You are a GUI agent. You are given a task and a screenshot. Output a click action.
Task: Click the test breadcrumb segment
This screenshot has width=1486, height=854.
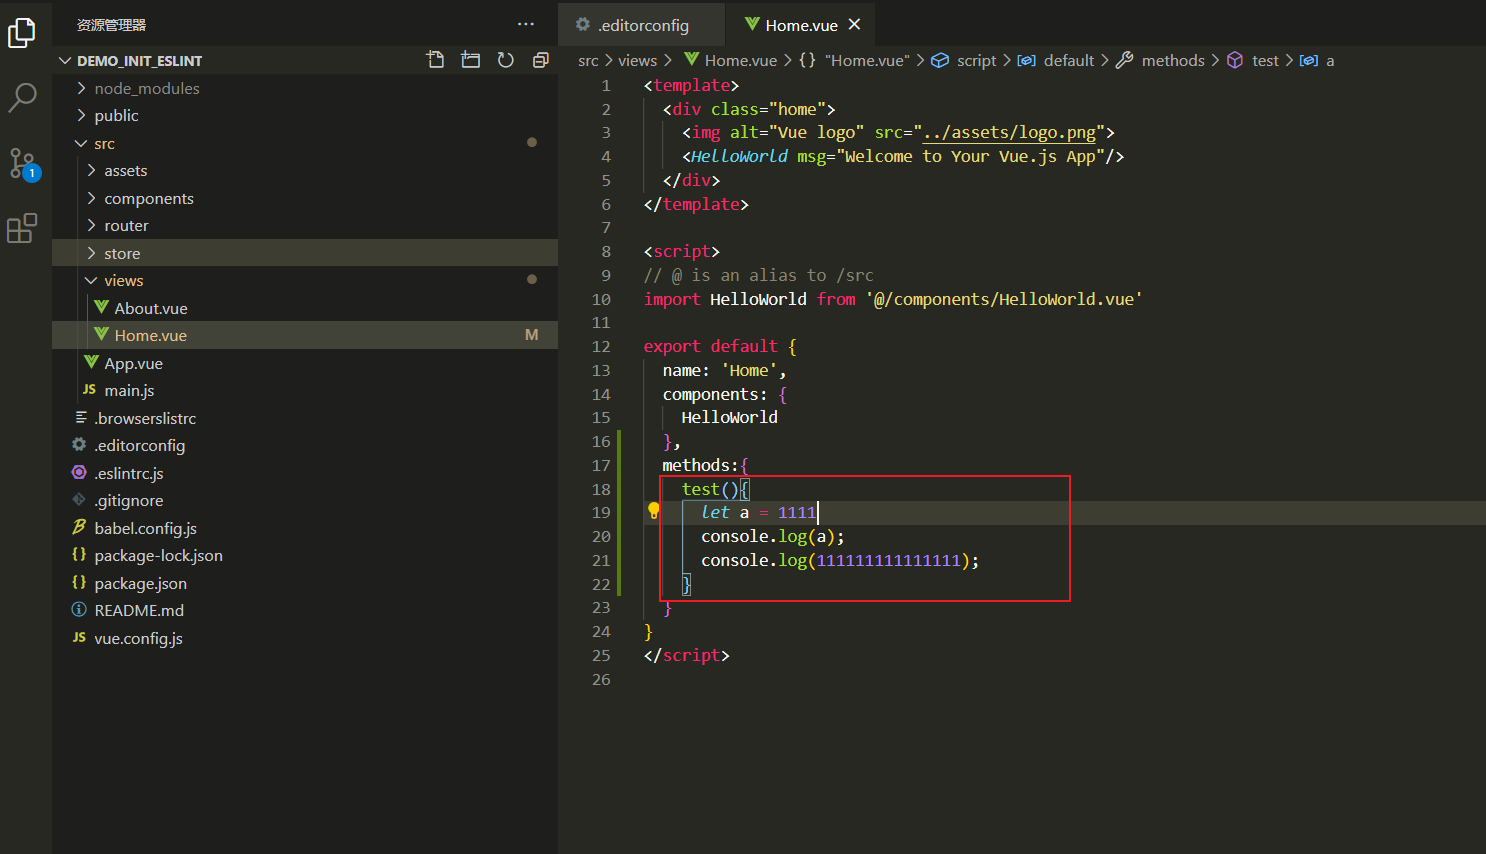pyautogui.click(x=1265, y=61)
